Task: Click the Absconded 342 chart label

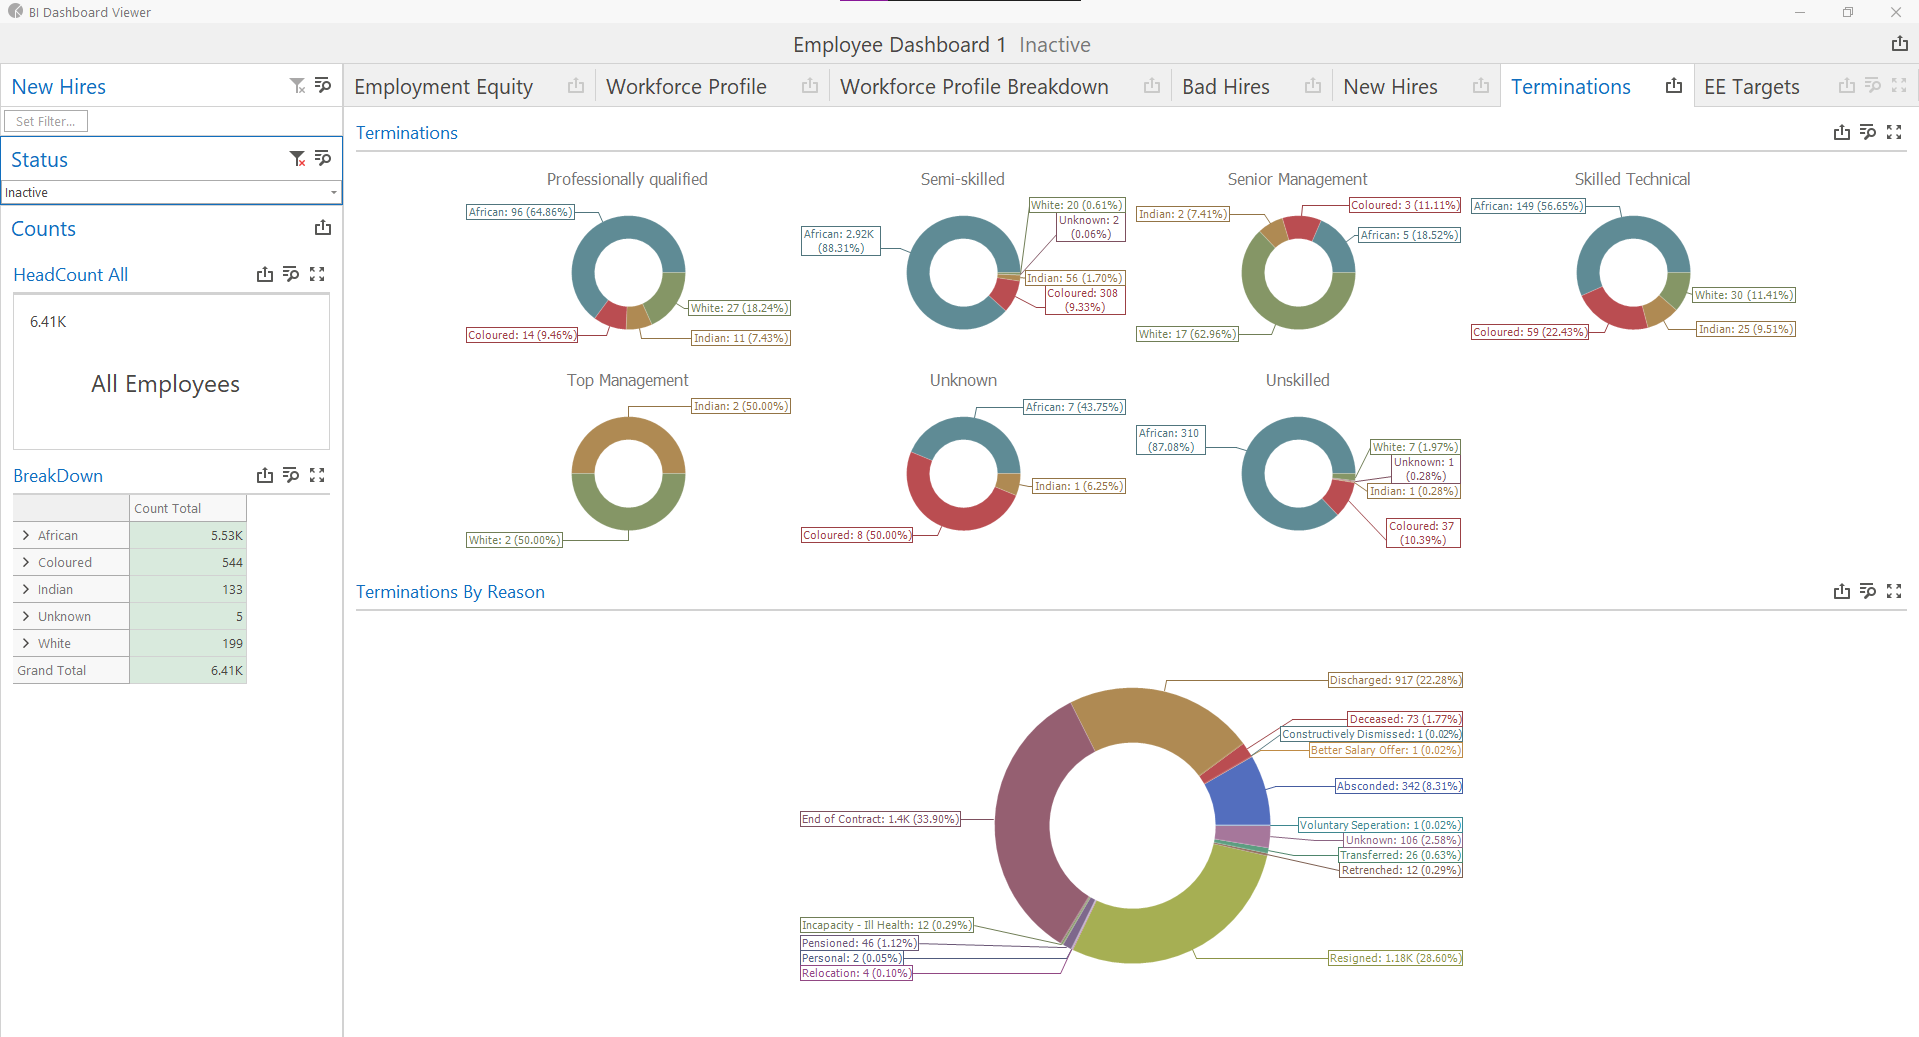Action: 1398,786
